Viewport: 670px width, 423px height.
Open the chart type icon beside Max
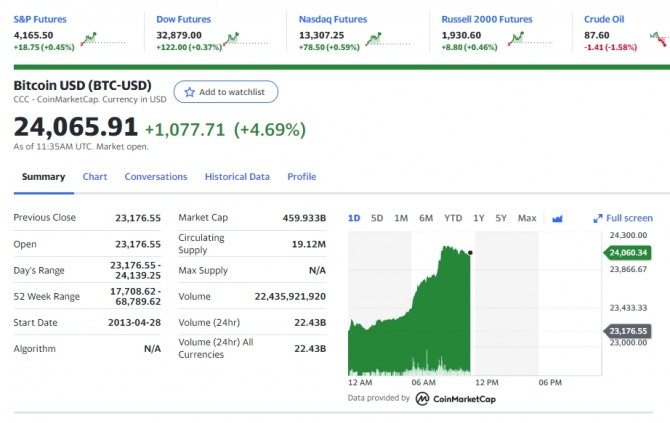[558, 218]
